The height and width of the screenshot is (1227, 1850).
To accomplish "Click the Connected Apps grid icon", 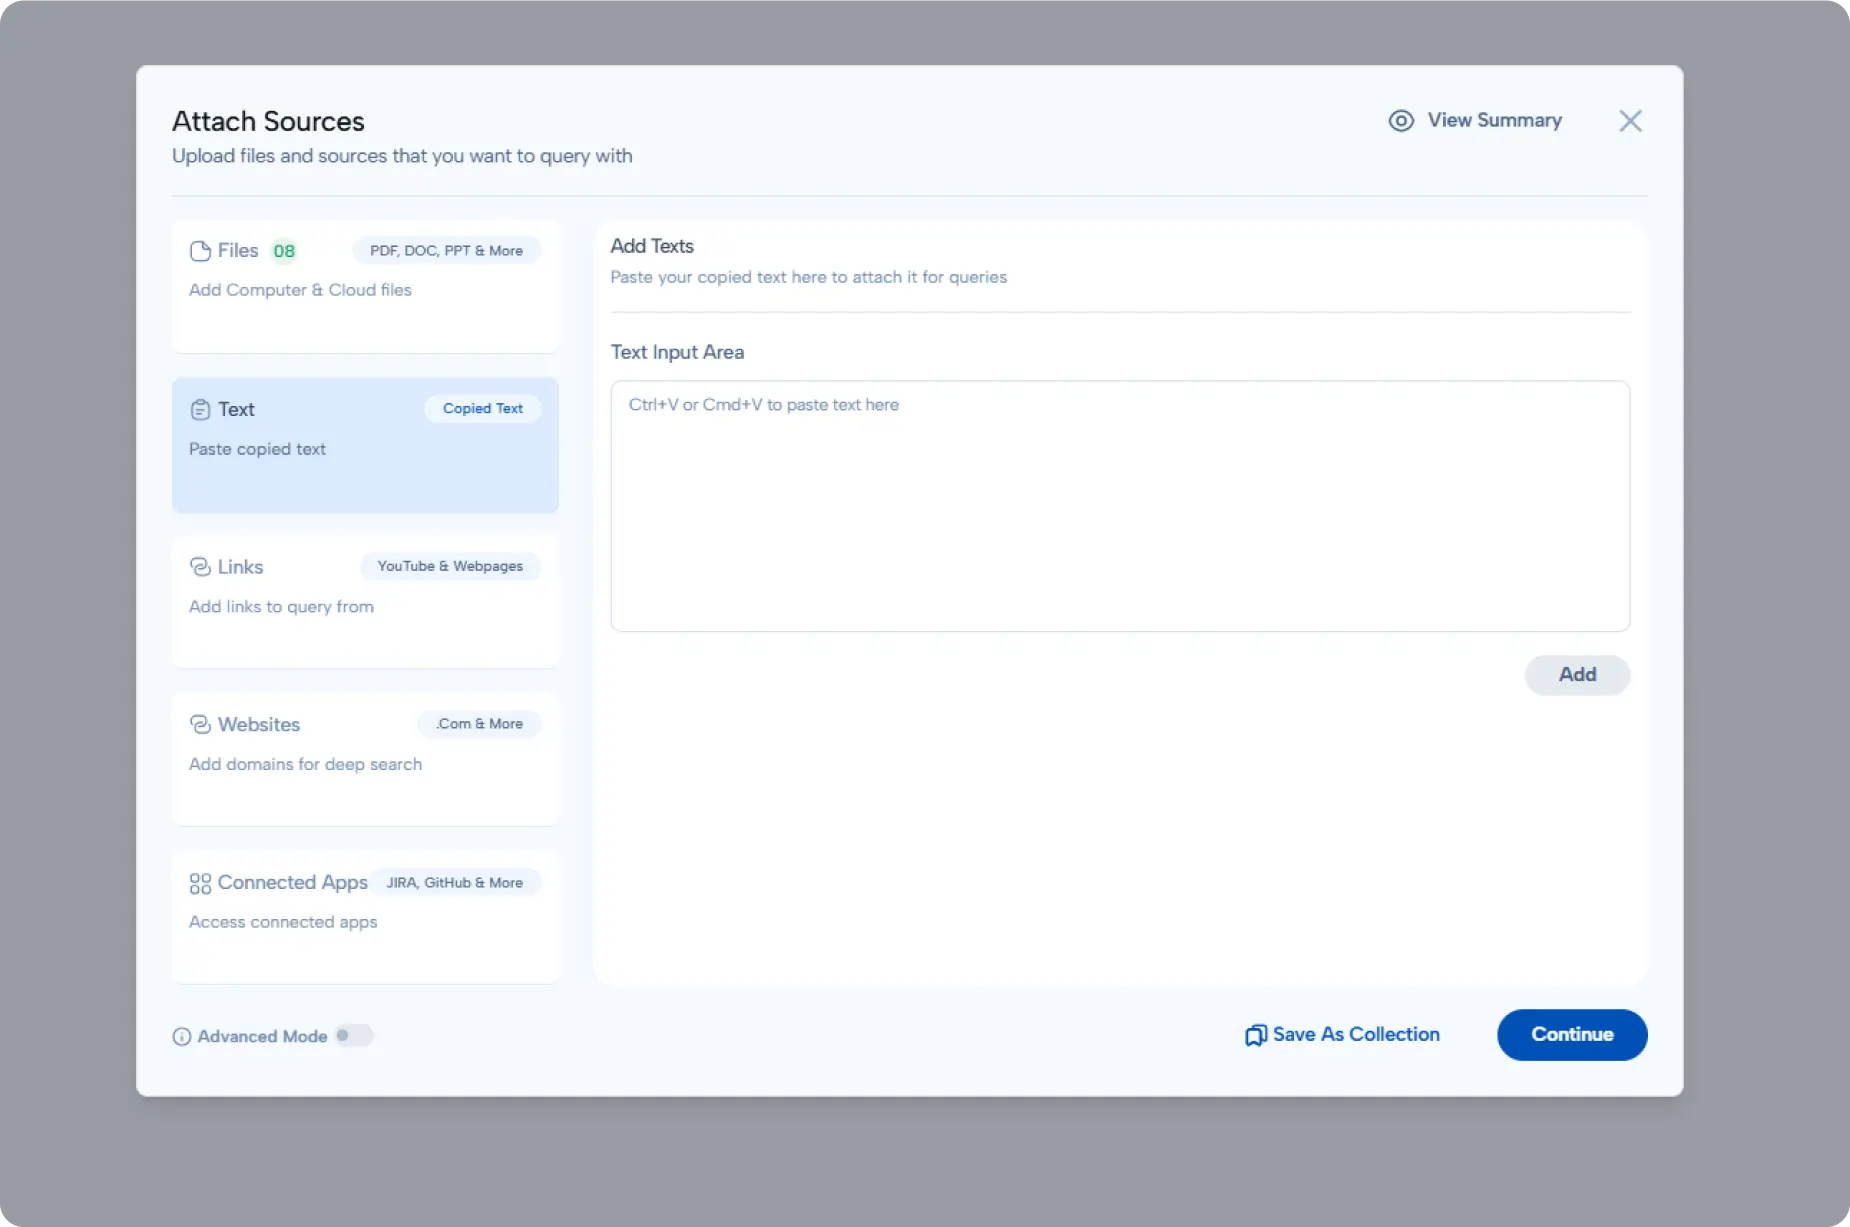I will pyautogui.click(x=199, y=882).
